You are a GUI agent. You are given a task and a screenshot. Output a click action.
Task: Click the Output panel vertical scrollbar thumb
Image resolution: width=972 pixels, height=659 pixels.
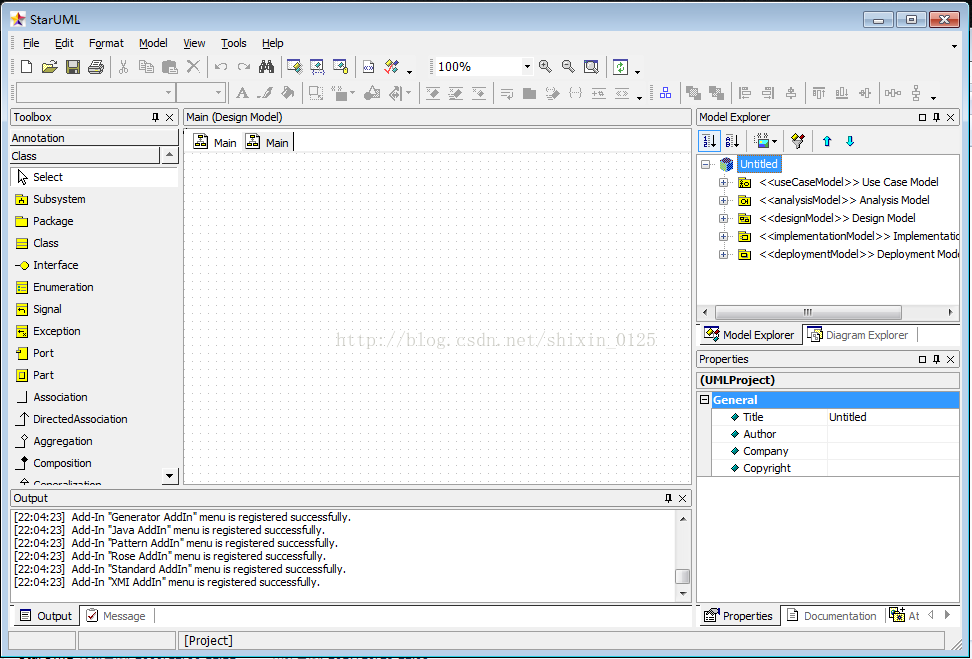point(683,577)
